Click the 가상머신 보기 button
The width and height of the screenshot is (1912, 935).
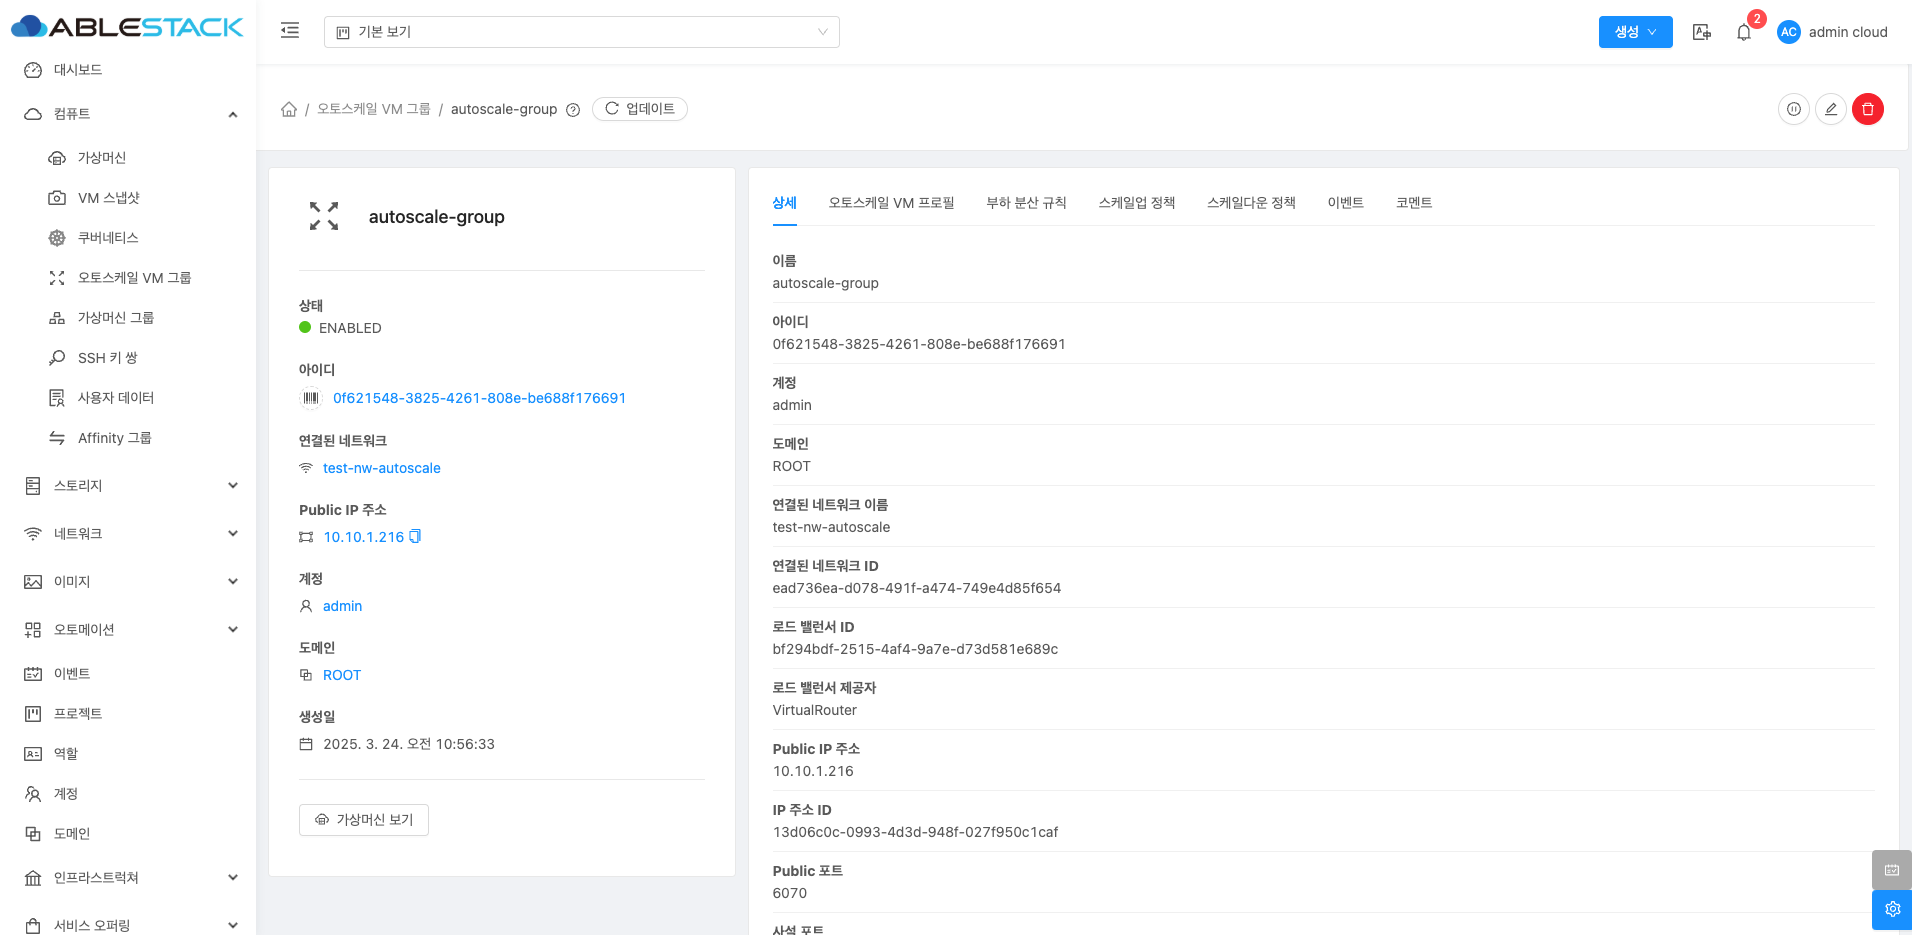(364, 820)
